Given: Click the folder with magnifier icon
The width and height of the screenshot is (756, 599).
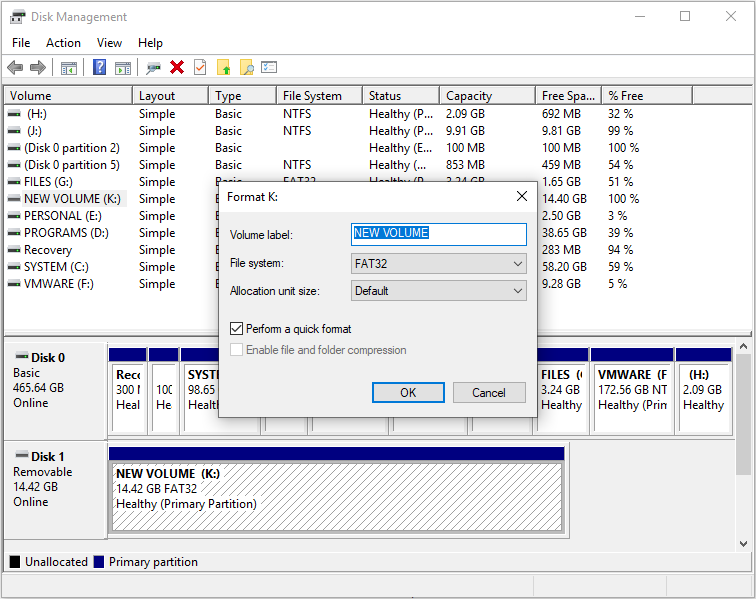Looking at the screenshot, I should (x=246, y=67).
